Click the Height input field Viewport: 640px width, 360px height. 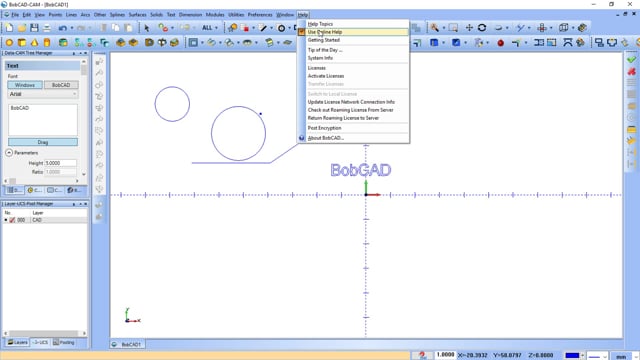point(60,163)
